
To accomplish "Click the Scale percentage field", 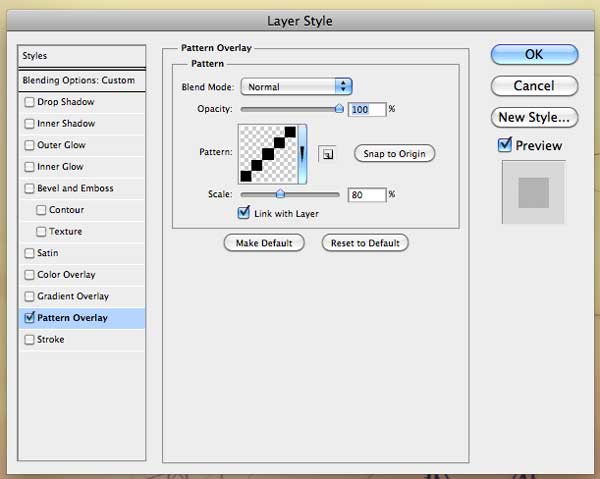I will click(367, 195).
